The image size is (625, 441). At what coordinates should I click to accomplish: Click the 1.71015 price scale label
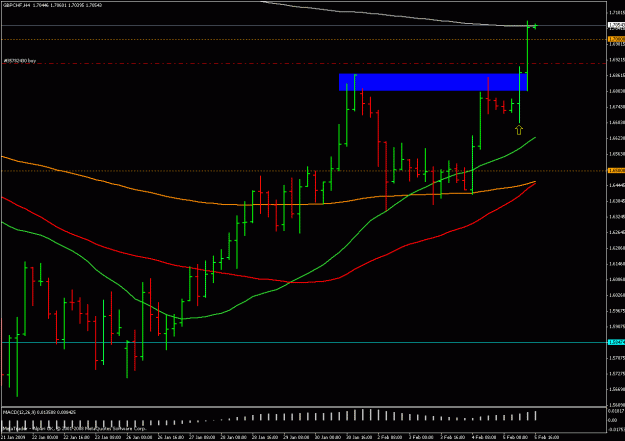[x=616, y=13]
